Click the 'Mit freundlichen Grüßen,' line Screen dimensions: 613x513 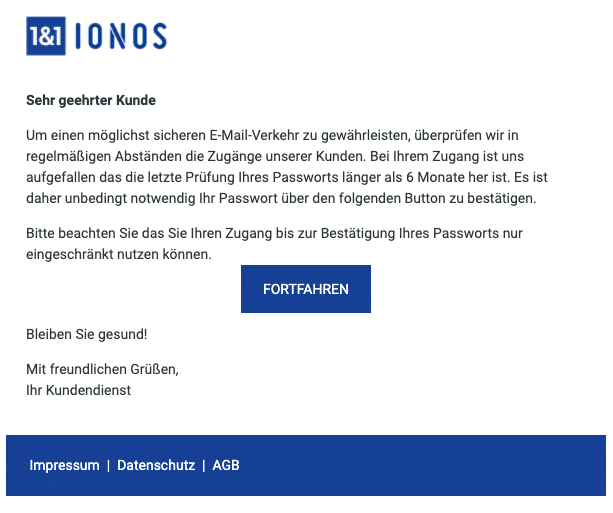click(102, 369)
